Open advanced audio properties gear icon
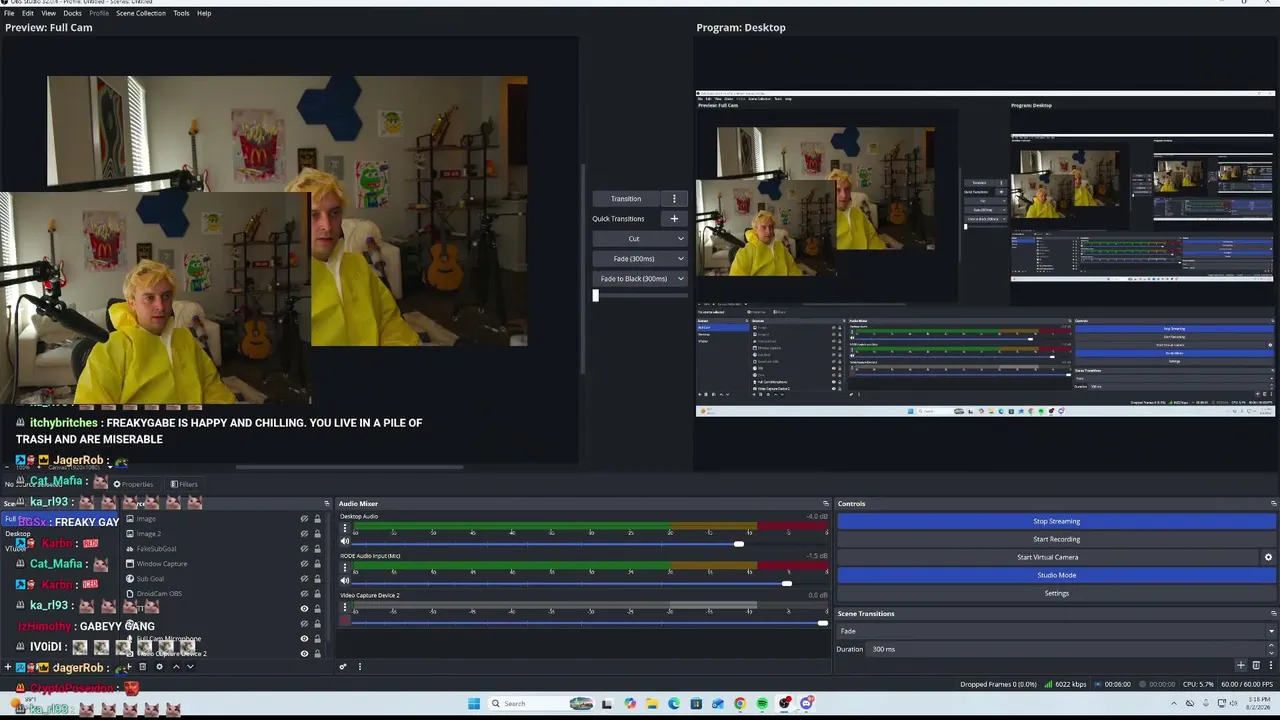 pos(343,667)
